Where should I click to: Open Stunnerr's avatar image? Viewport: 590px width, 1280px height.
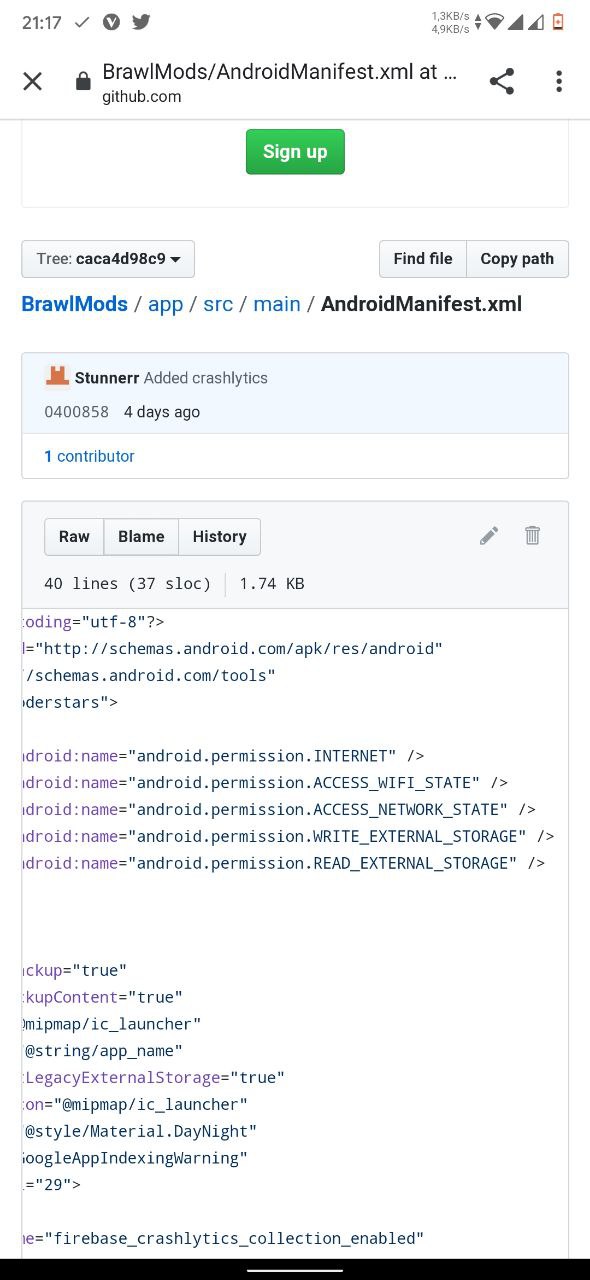tap(57, 377)
